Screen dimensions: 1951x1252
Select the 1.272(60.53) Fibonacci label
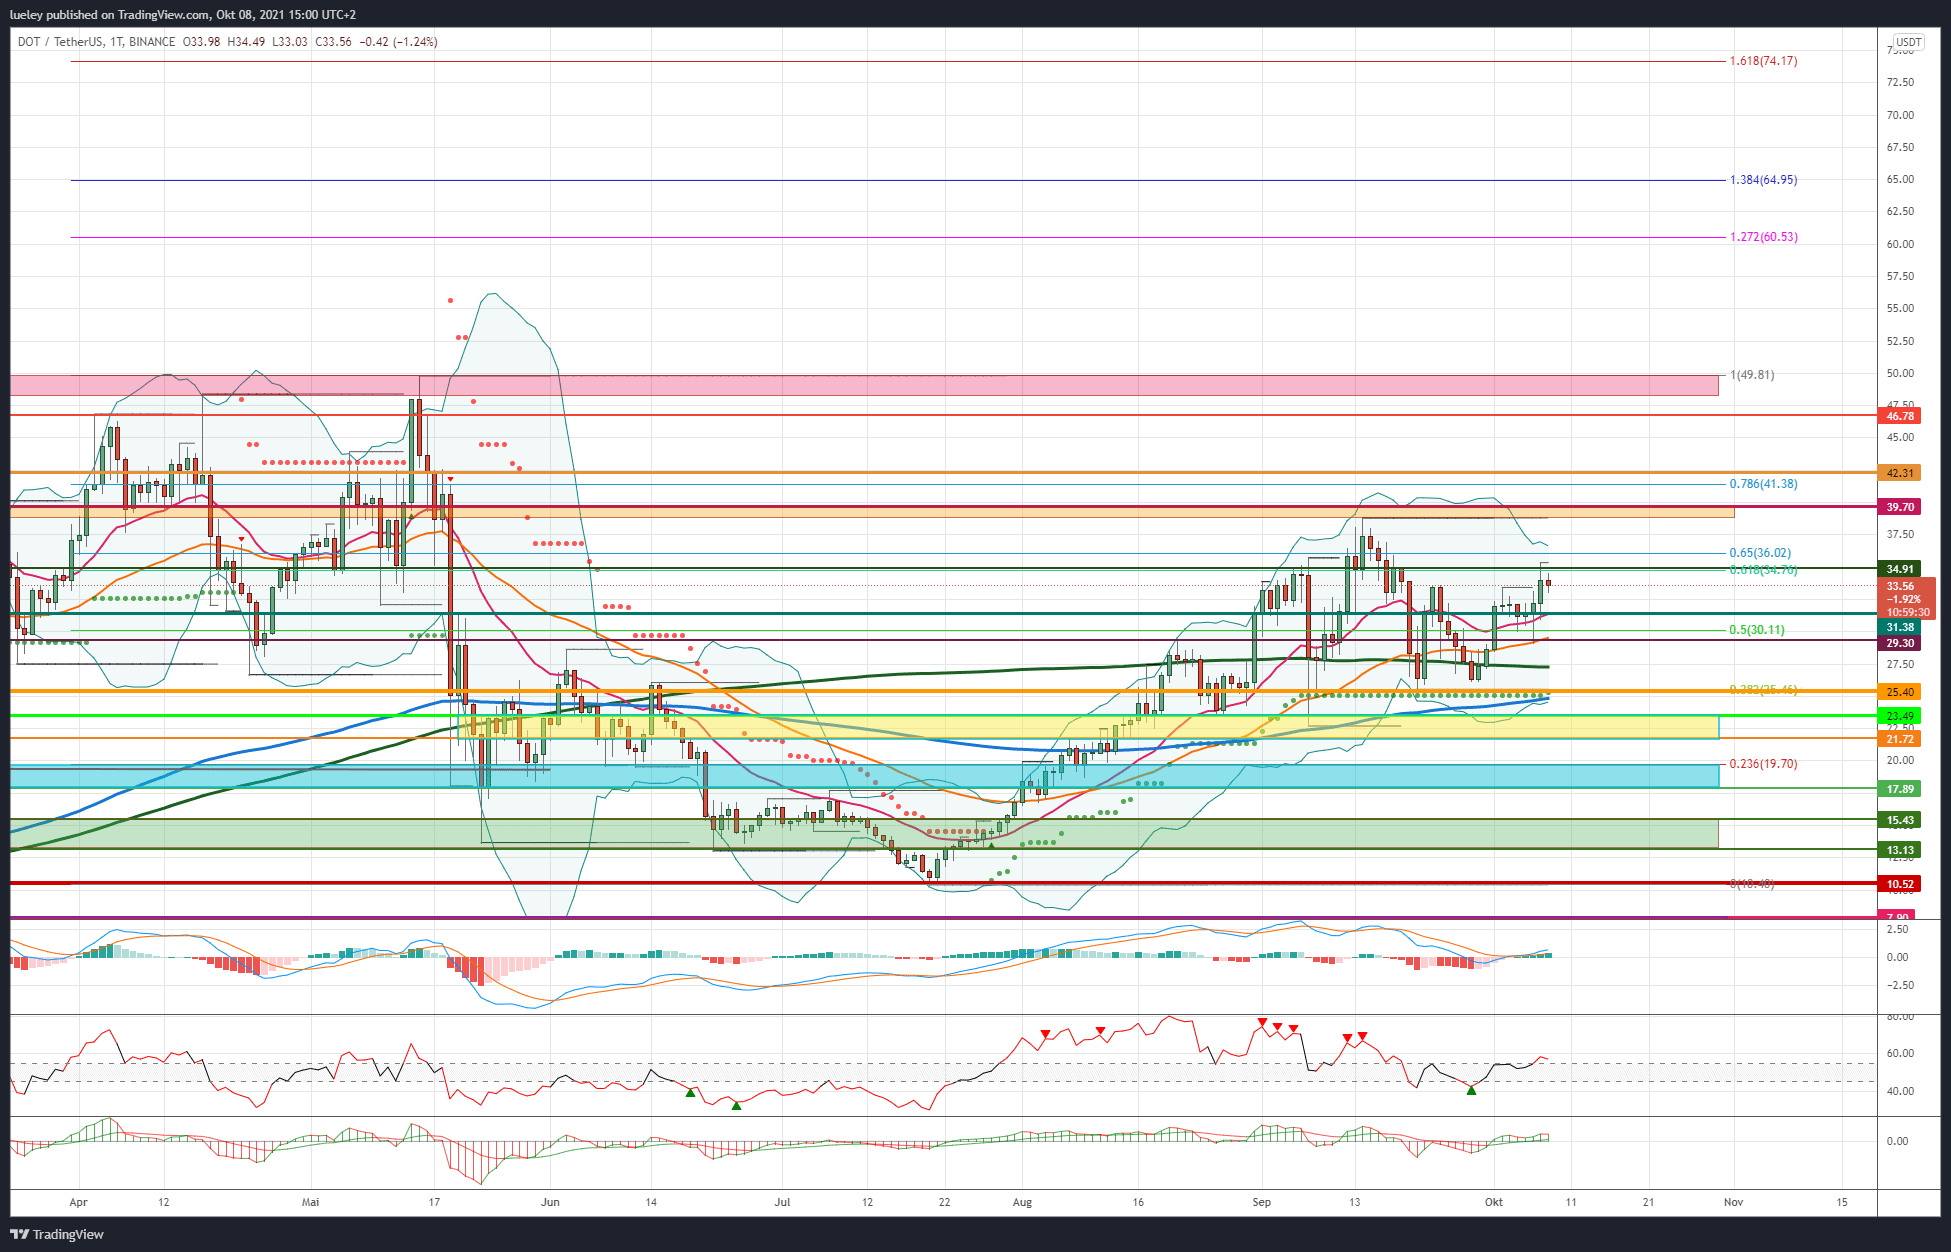(x=1763, y=237)
